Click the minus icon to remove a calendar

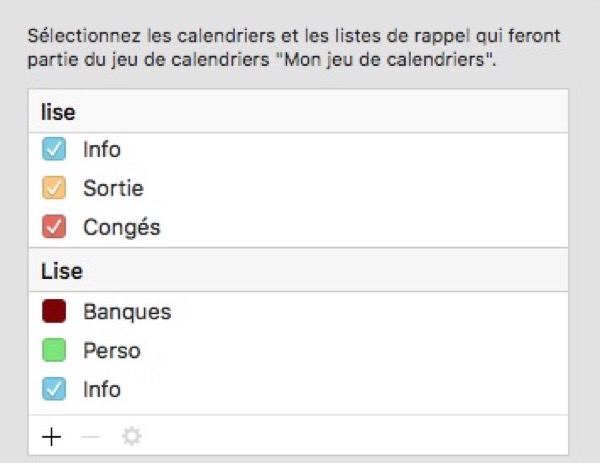(90, 436)
